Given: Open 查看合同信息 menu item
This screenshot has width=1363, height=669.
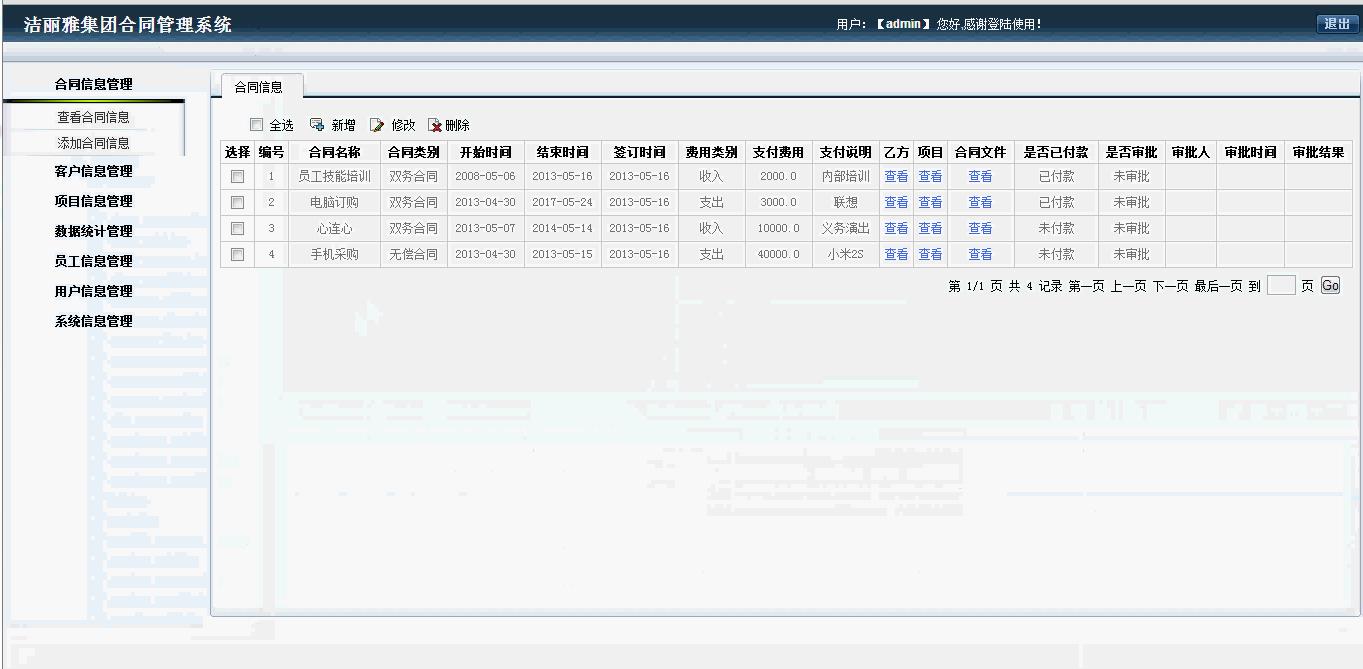Looking at the screenshot, I should [93, 117].
